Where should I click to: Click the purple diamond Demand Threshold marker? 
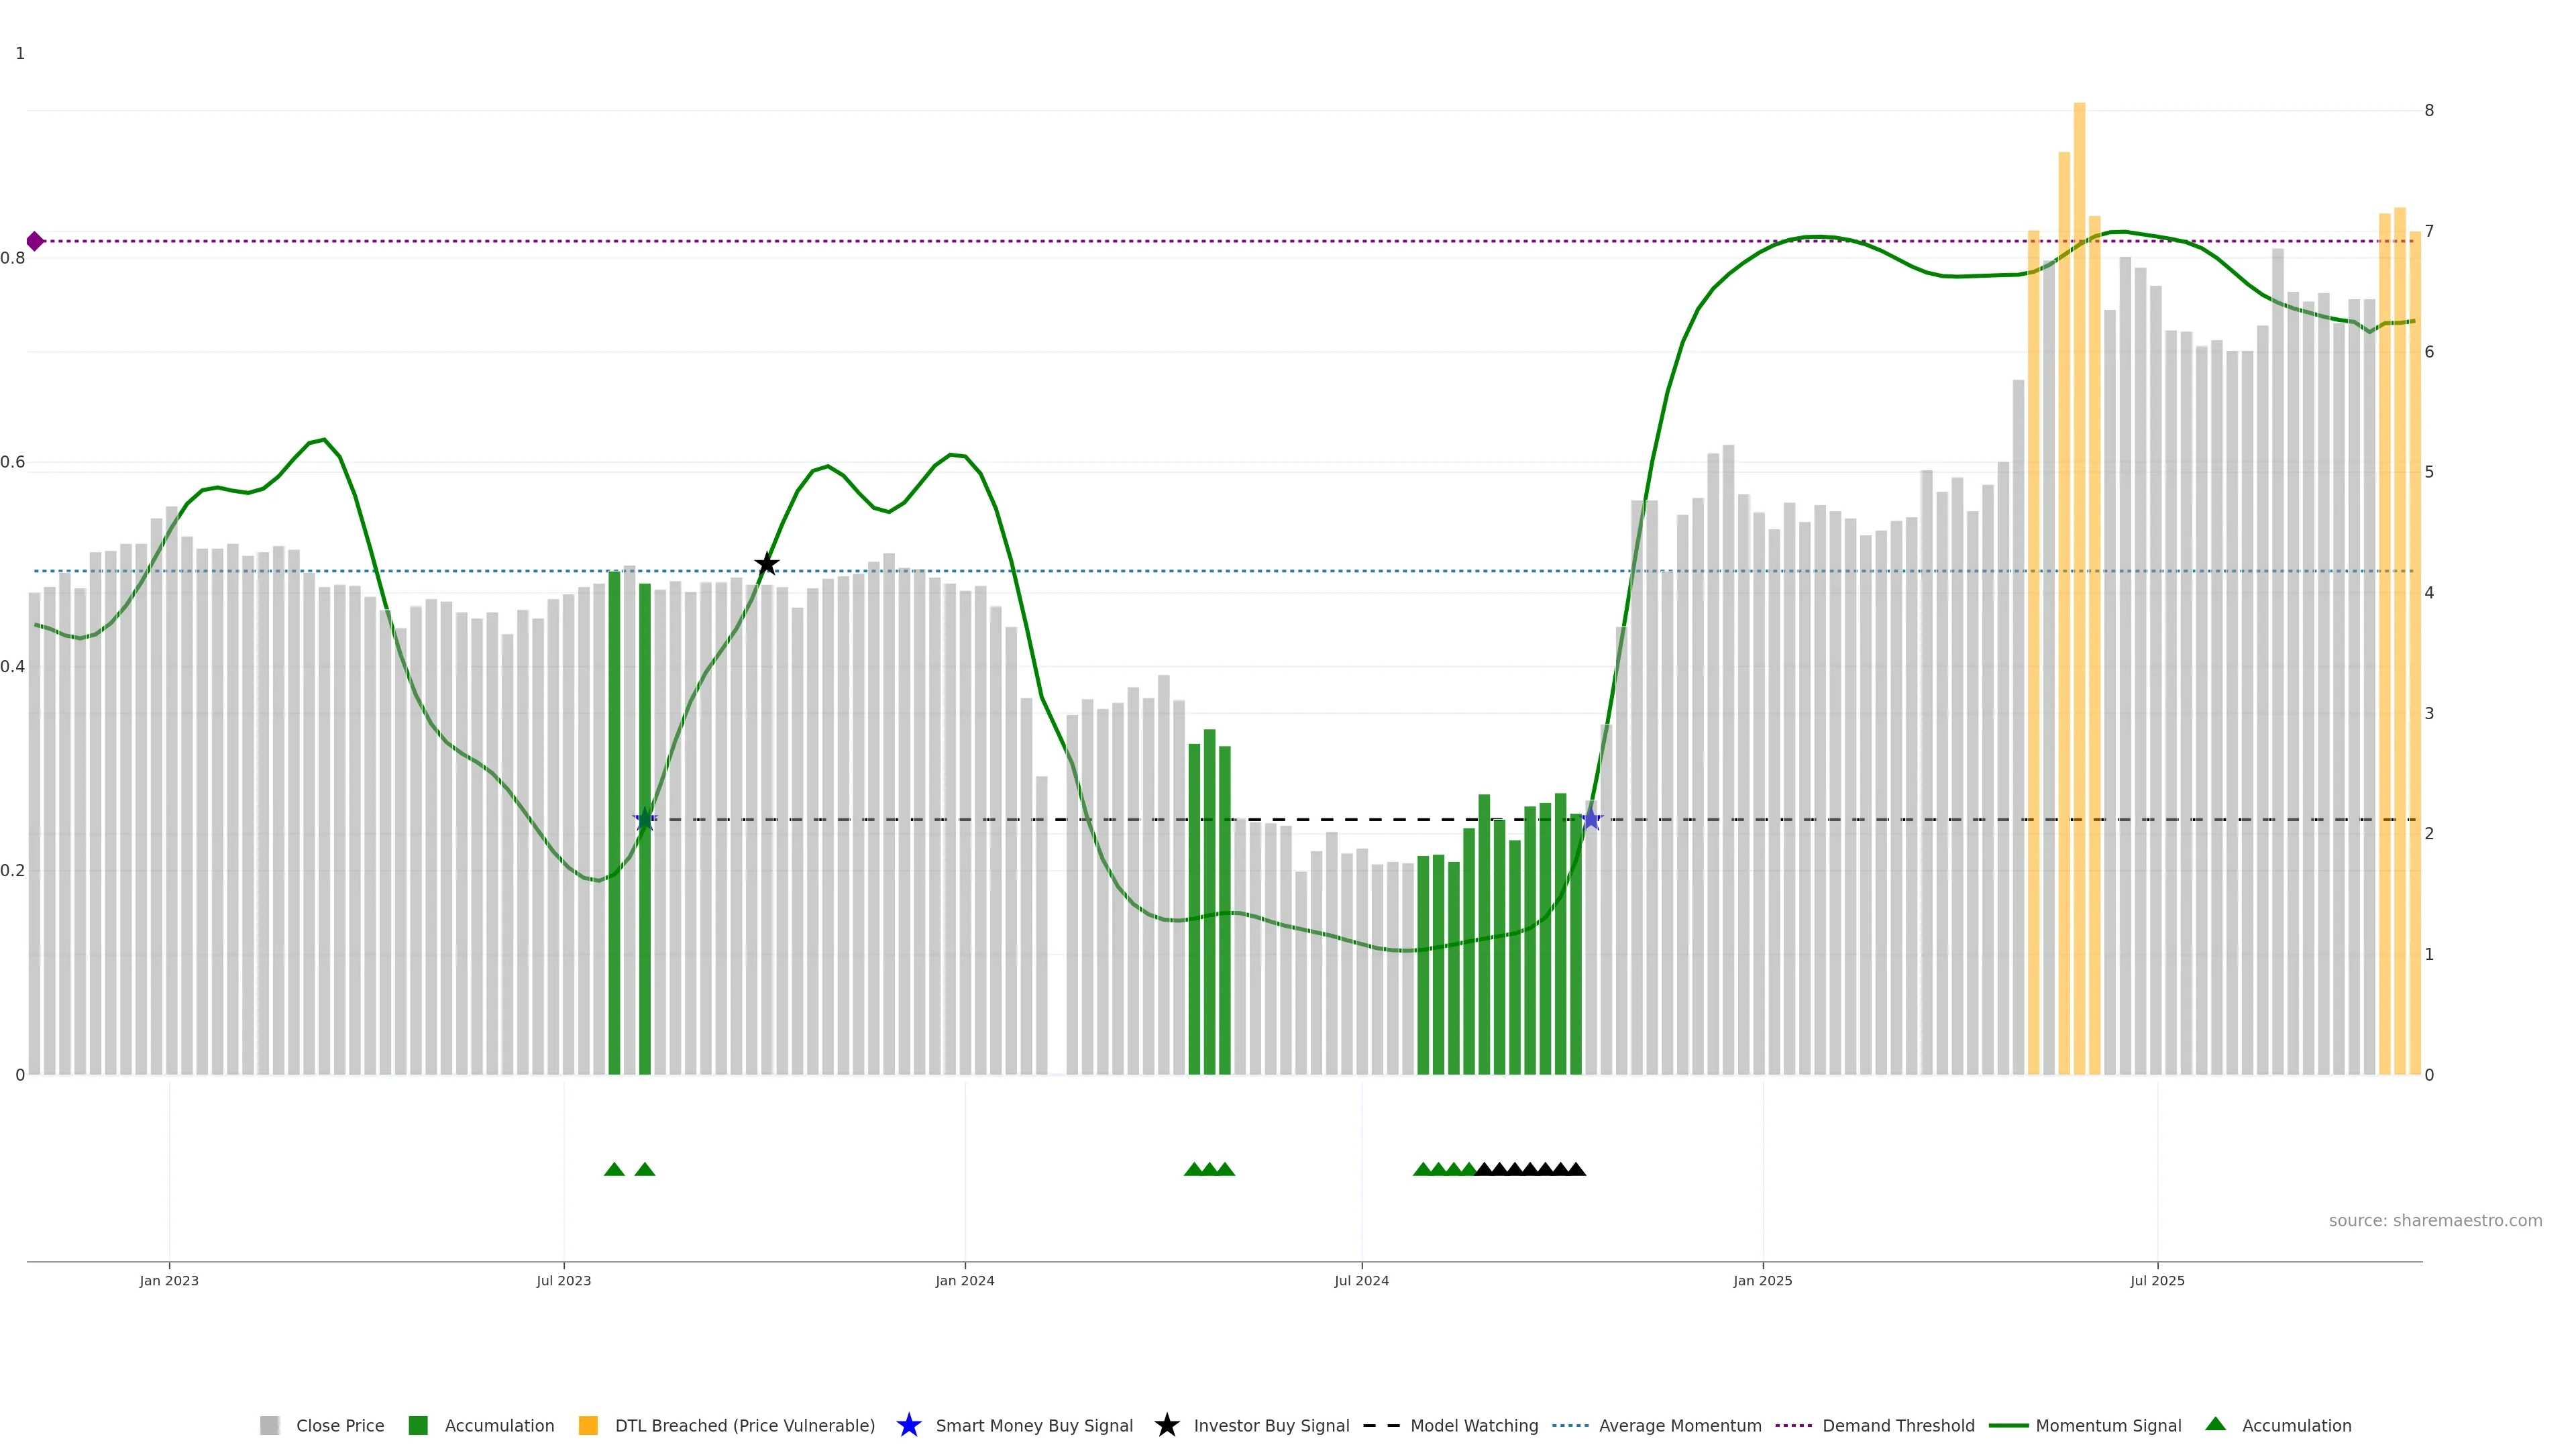click(x=35, y=241)
